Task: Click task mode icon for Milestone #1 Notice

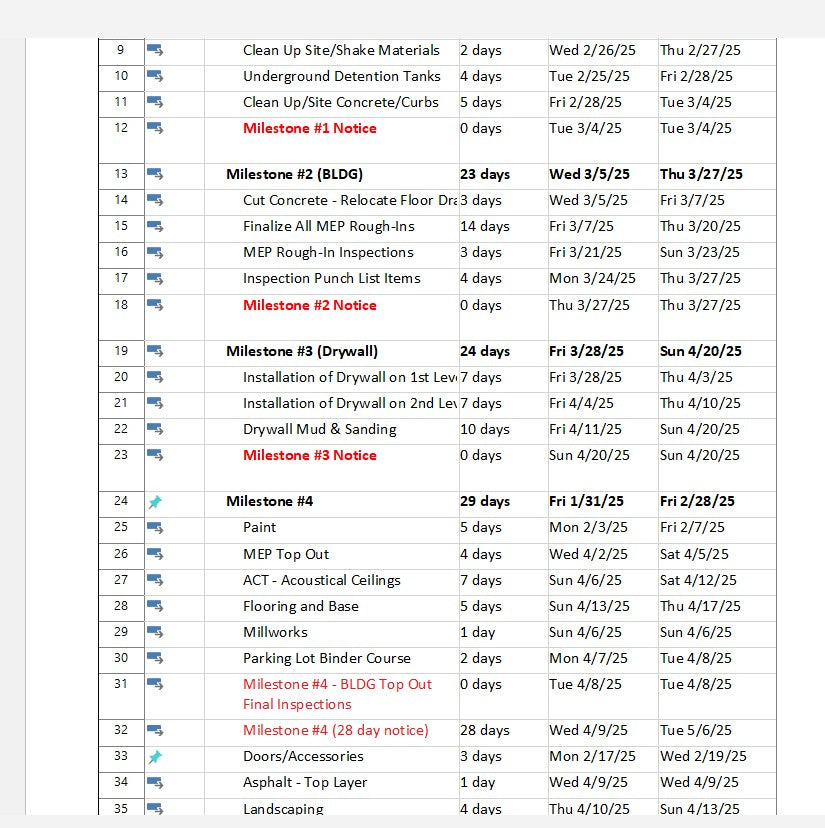Action: click(155, 128)
